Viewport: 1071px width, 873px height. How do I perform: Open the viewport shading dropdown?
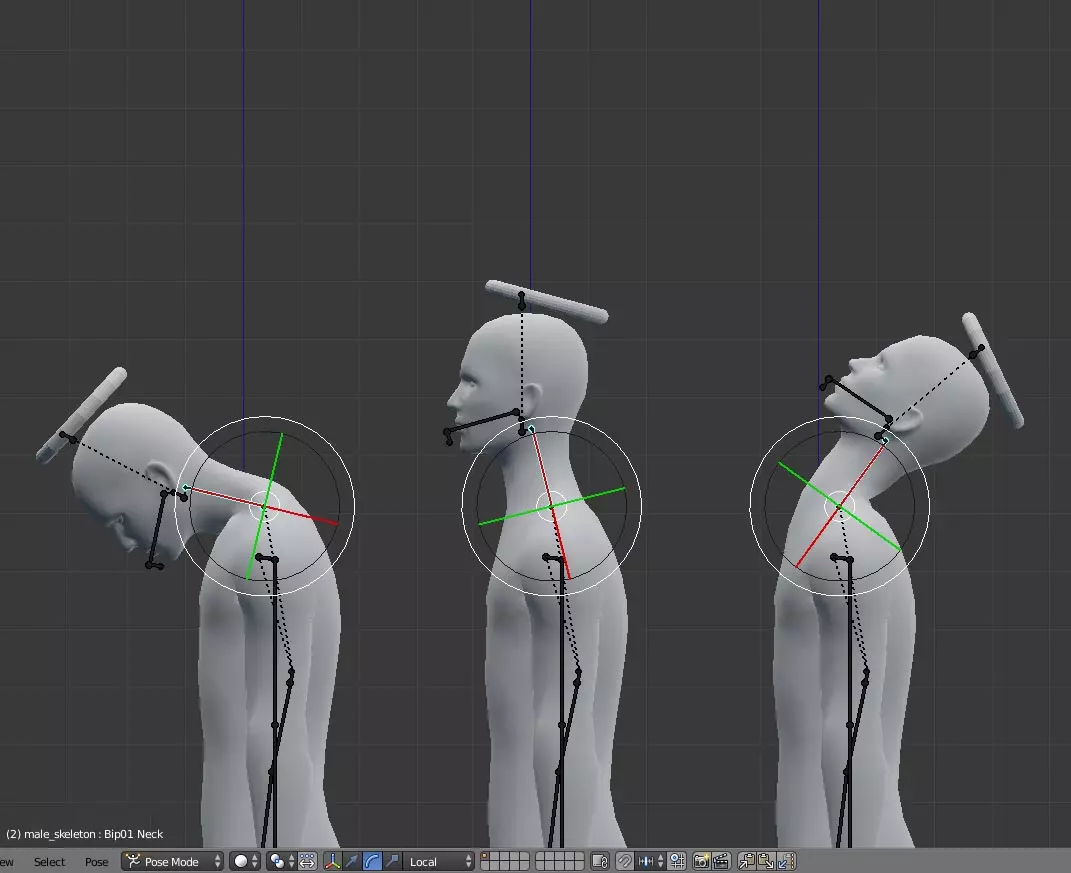tap(244, 861)
